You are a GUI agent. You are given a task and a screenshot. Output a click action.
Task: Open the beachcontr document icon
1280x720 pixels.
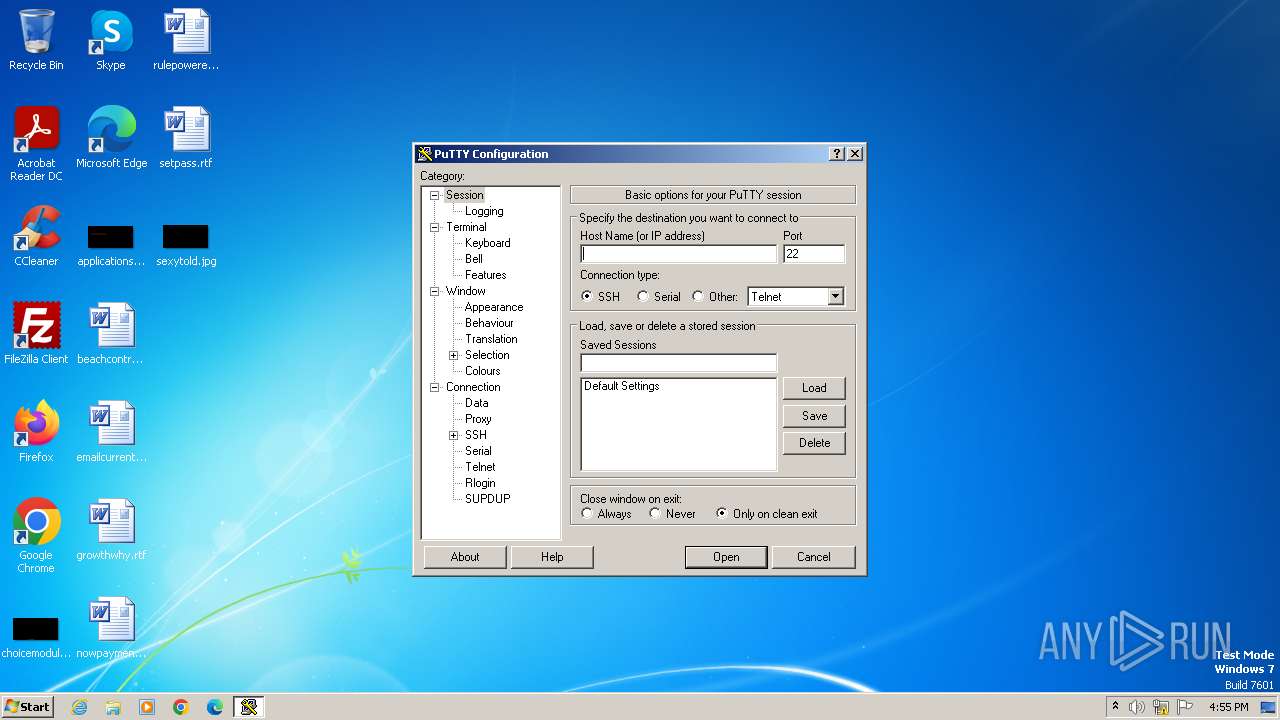pyautogui.click(x=110, y=333)
